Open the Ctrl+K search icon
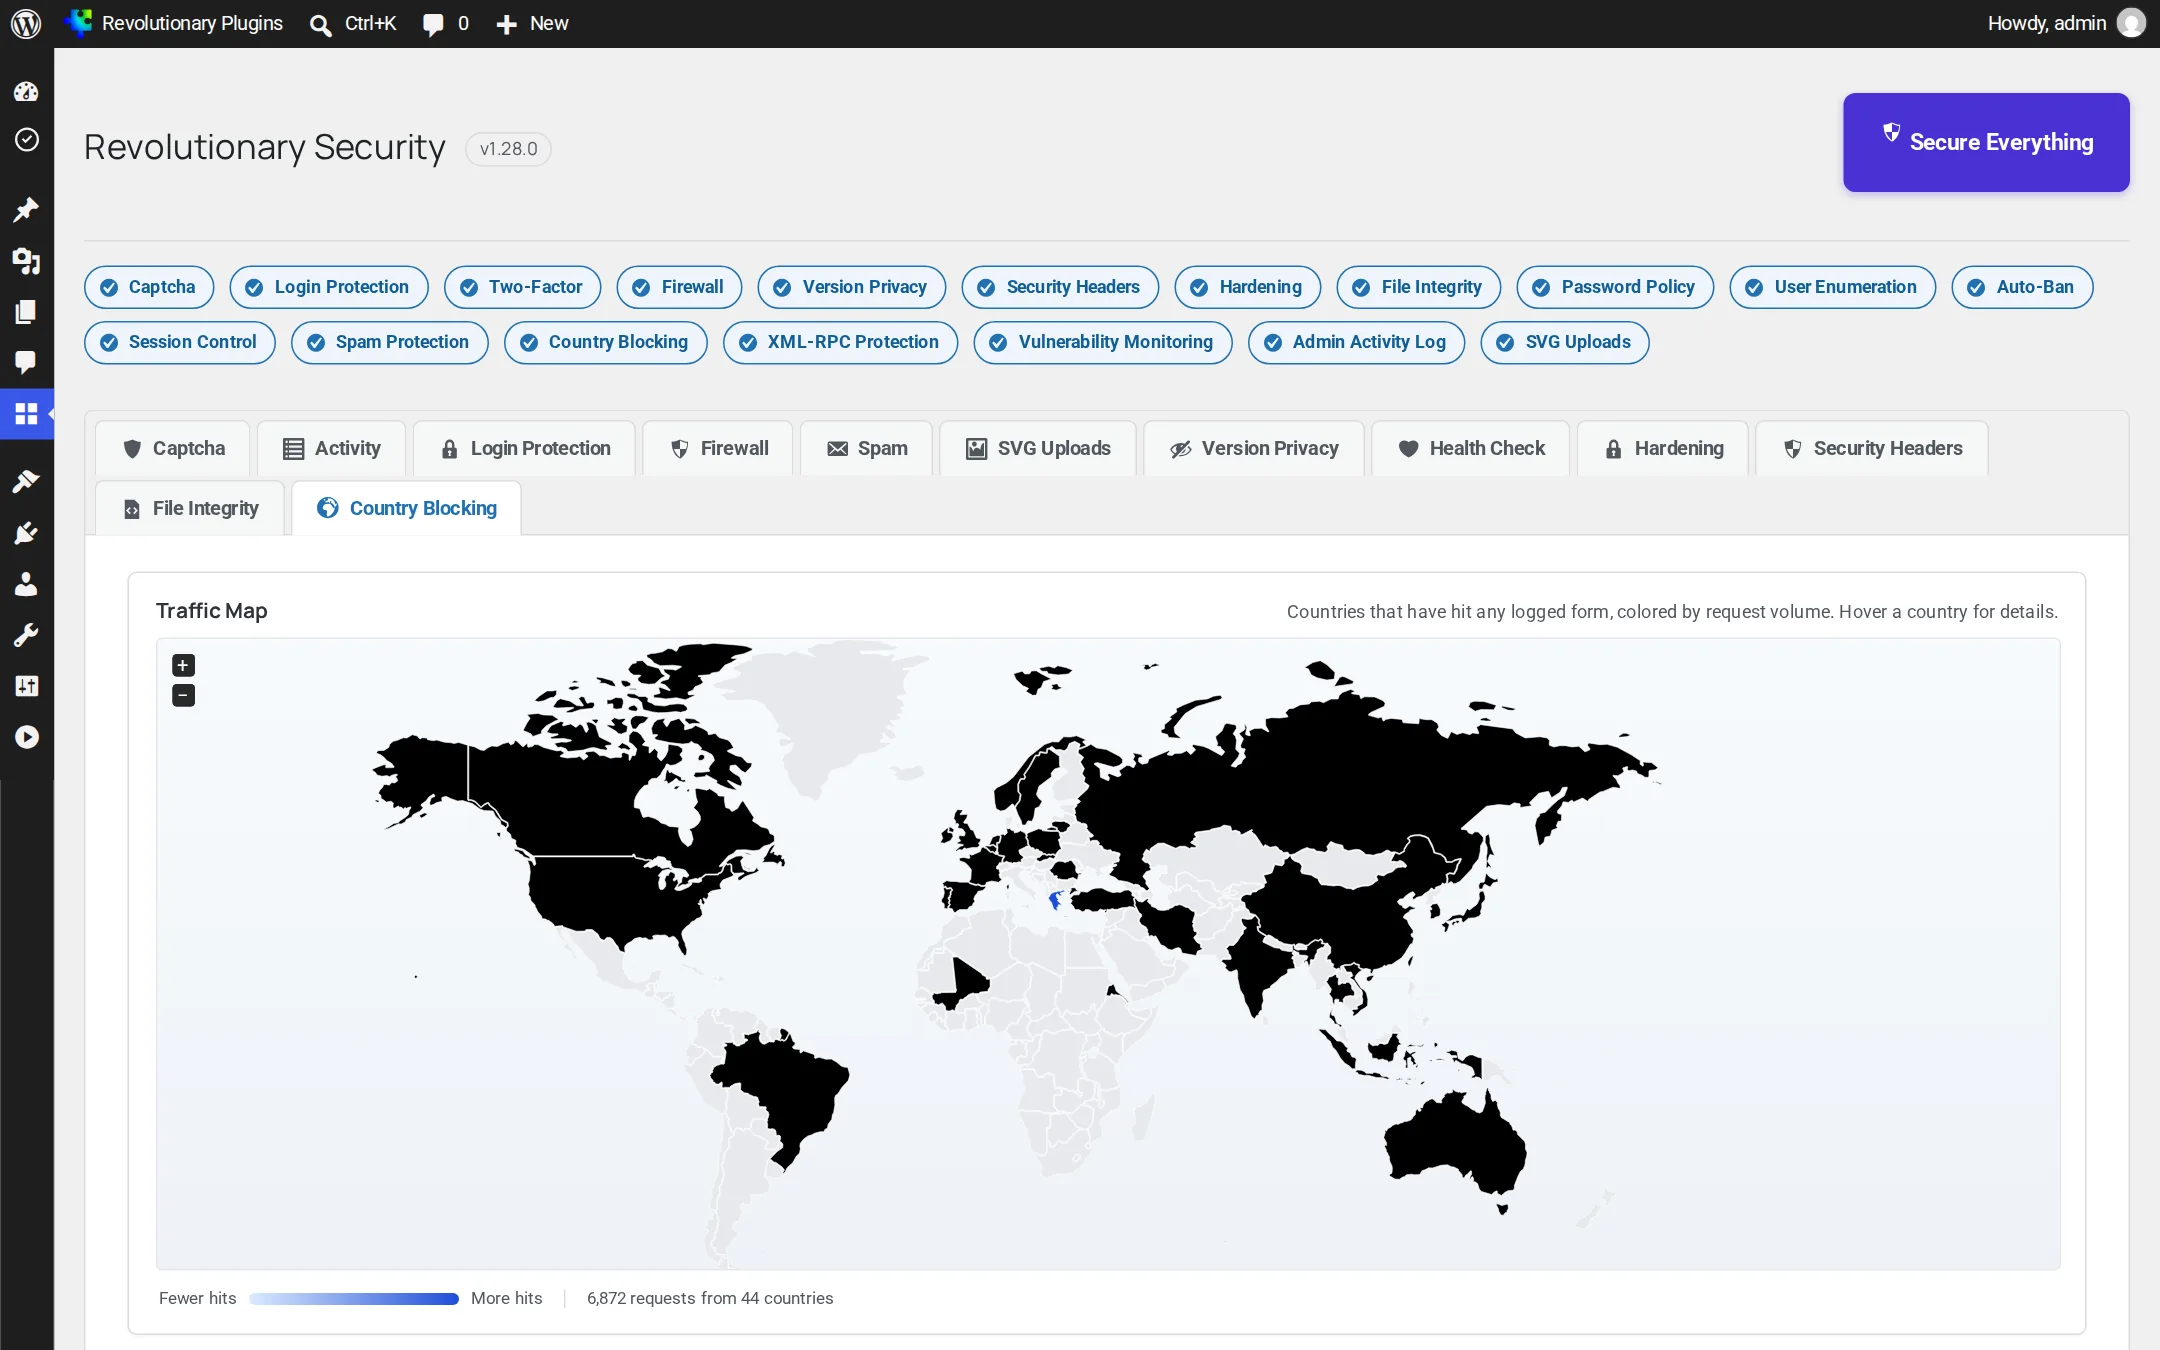Viewport: 2160px width, 1350px height. point(353,23)
